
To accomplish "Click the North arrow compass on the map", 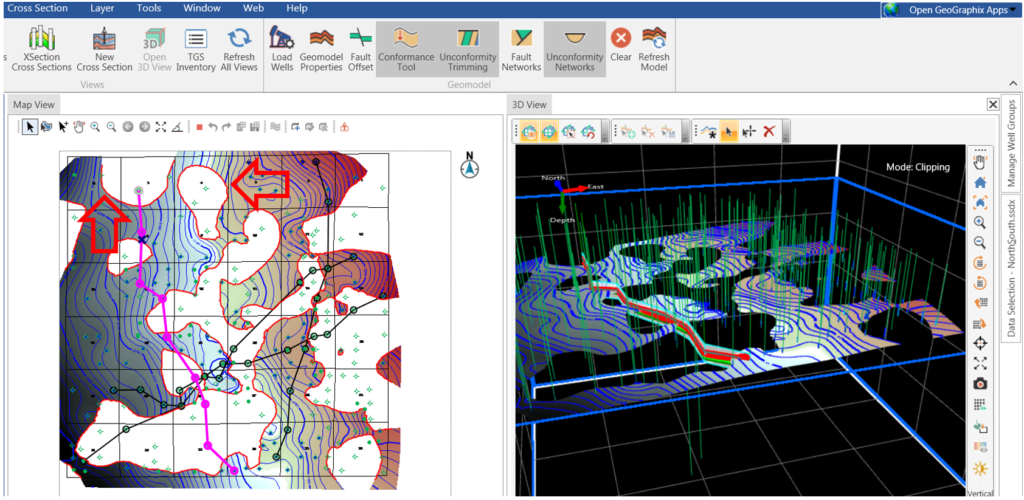I will (x=470, y=166).
